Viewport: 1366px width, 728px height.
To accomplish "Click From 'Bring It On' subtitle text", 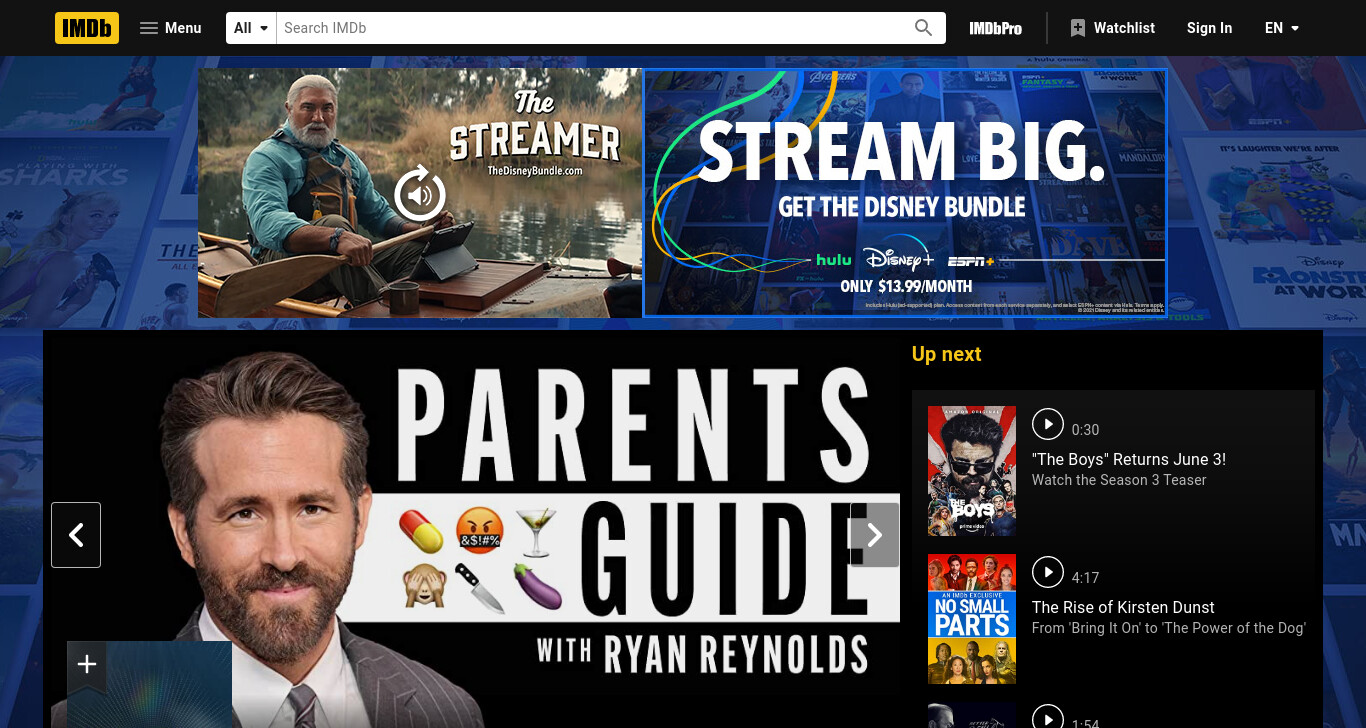I will click(1169, 628).
